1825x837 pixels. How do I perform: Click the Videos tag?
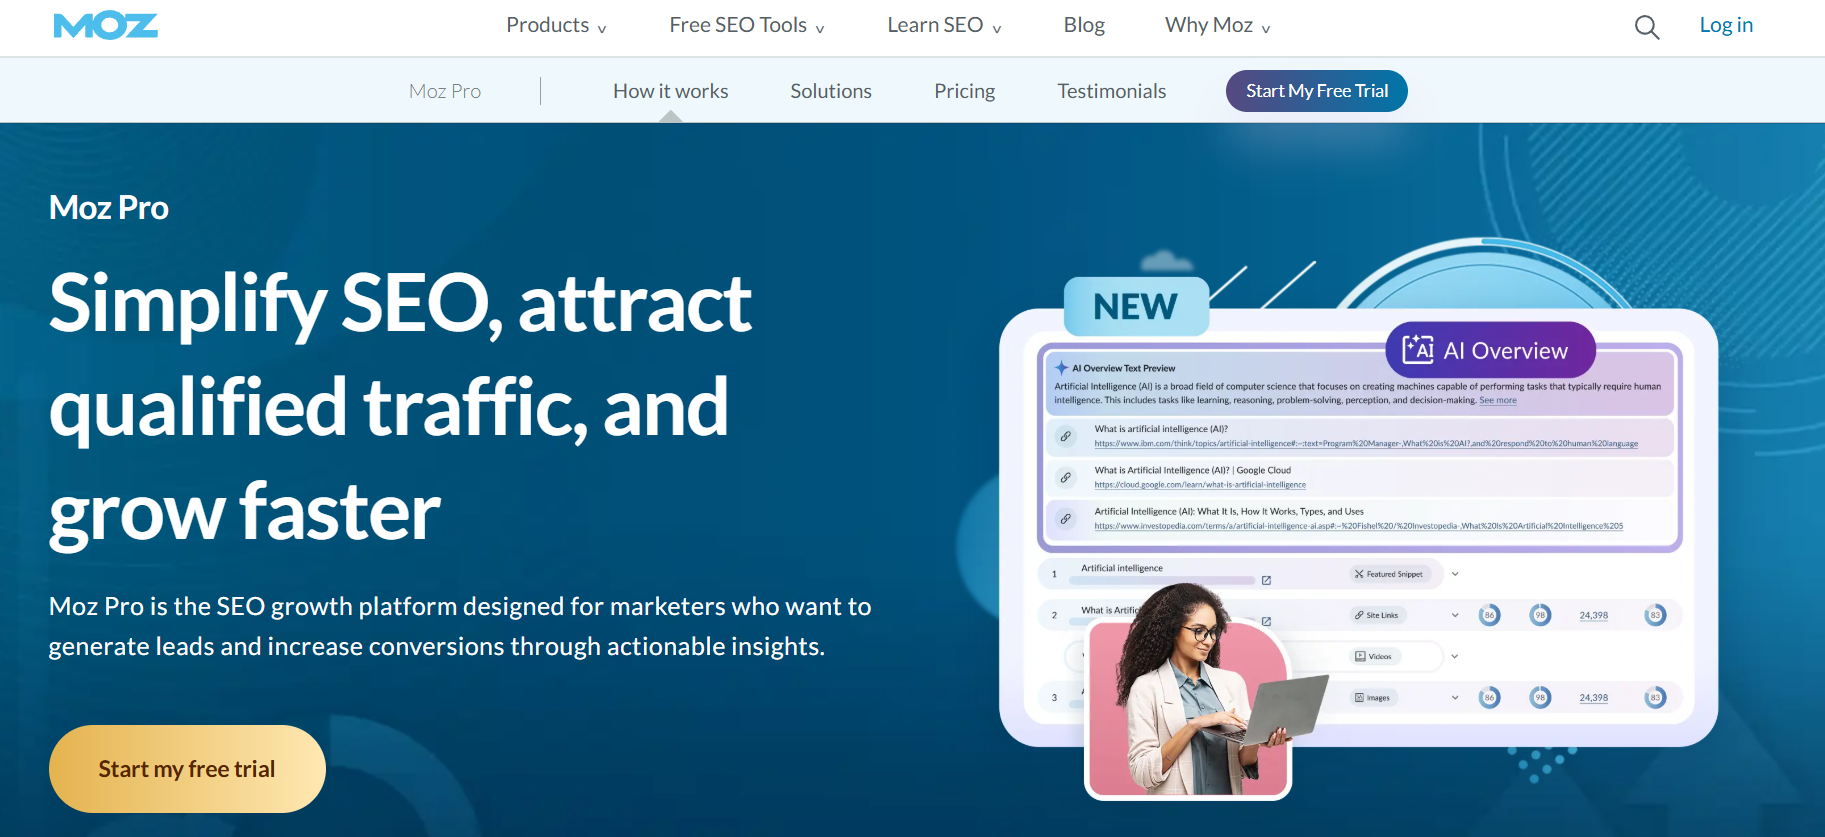1373,656
